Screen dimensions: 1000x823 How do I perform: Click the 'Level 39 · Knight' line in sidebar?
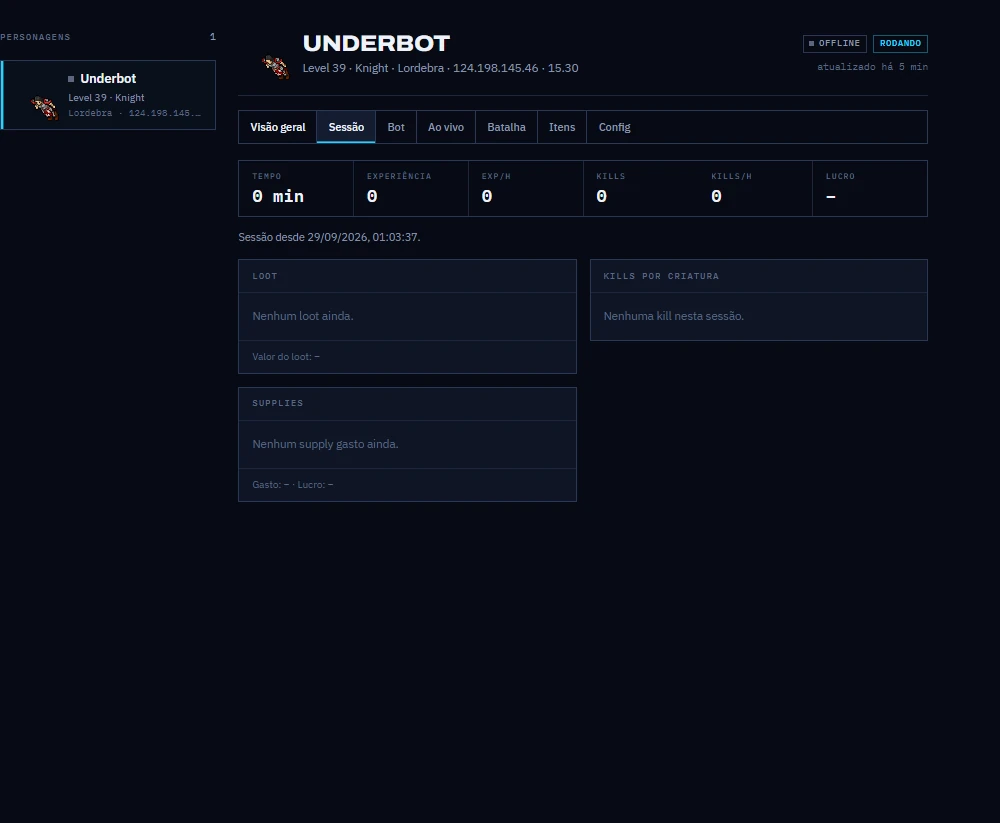pyautogui.click(x=107, y=98)
